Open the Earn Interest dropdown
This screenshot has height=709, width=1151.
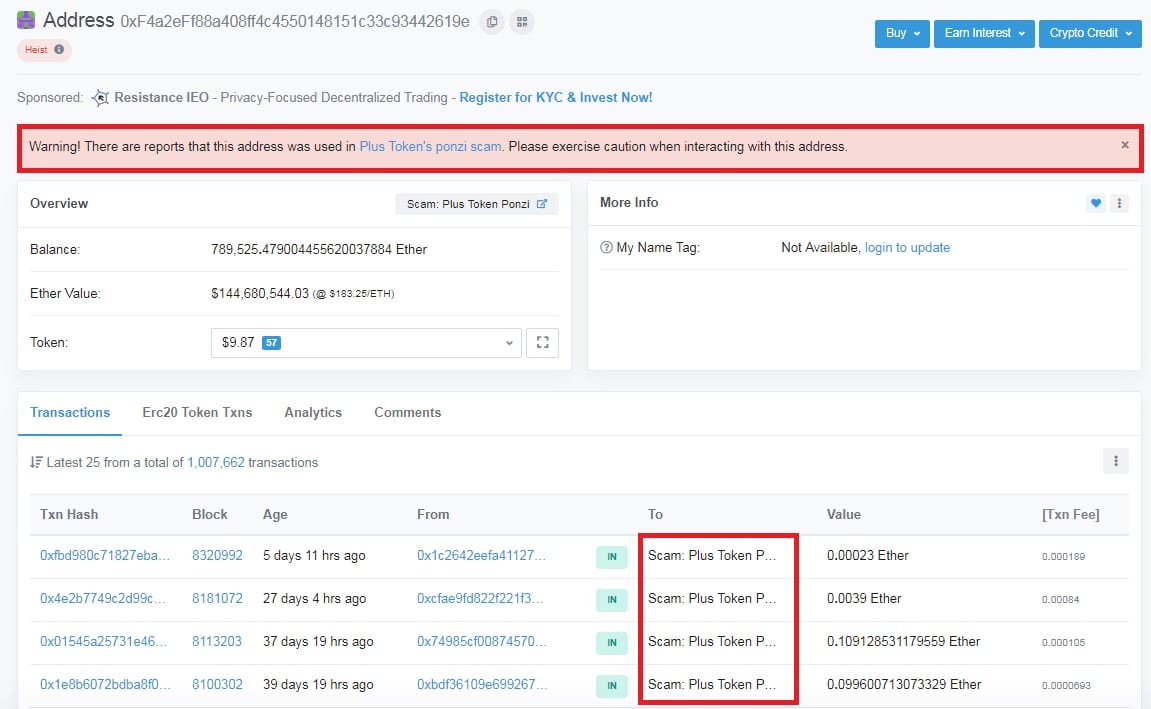point(984,33)
